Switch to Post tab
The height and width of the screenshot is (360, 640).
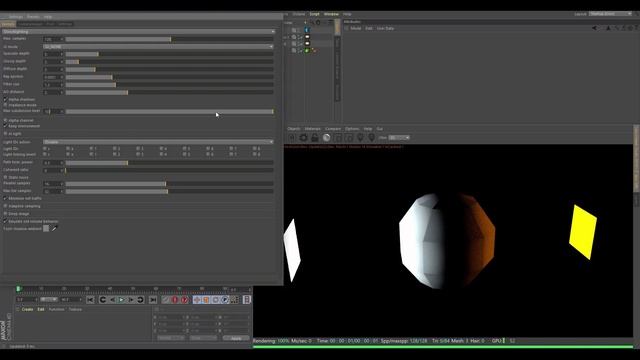coord(49,24)
